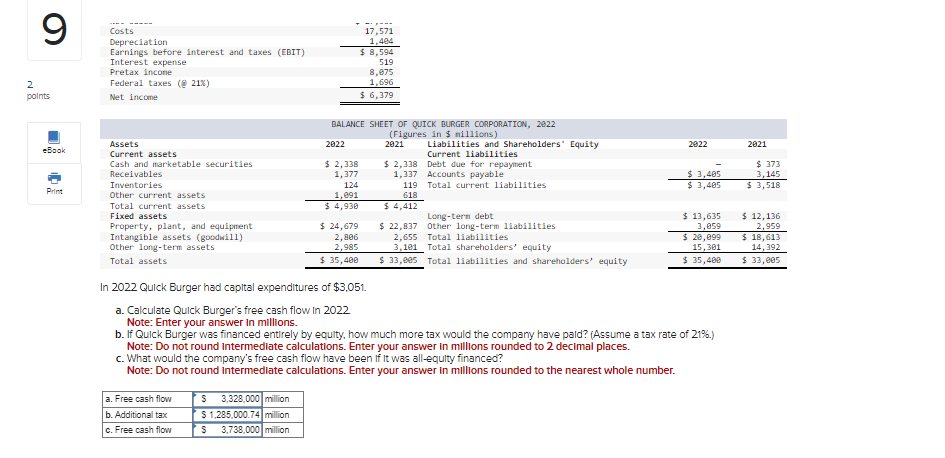Click 'Liabilities and Shareholders' Equity' column header
Image resolution: width=945 pixels, height=458 pixels.
(x=513, y=144)
